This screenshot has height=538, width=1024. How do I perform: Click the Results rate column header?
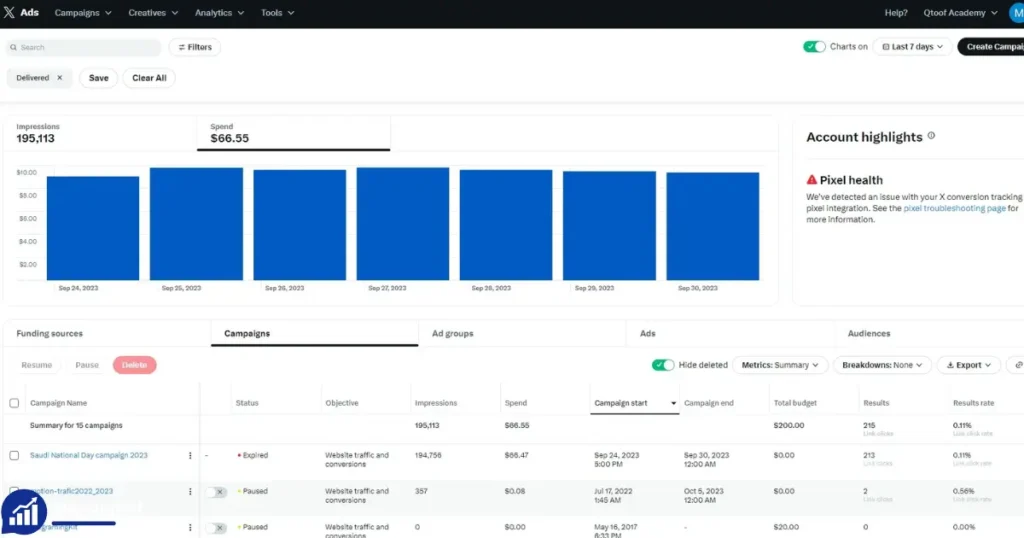click(x=973, y=403)
